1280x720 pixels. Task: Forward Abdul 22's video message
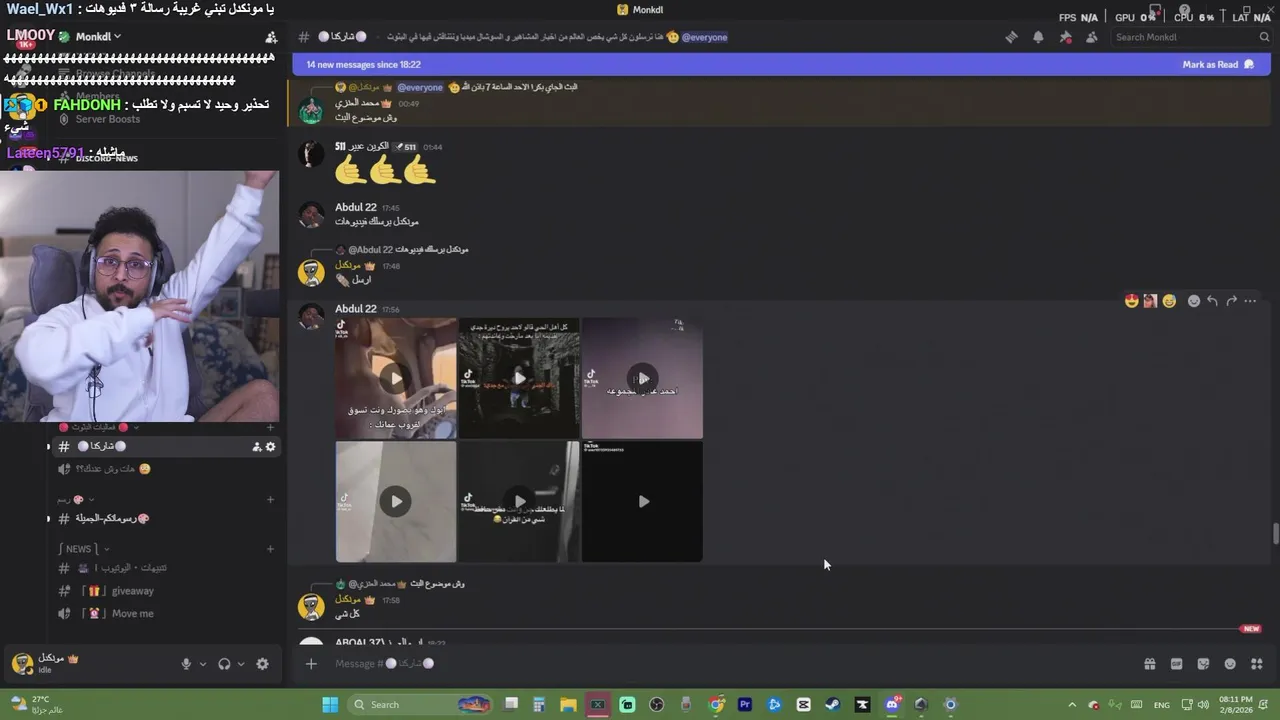pyautogui.click(x=1231, y=301)
